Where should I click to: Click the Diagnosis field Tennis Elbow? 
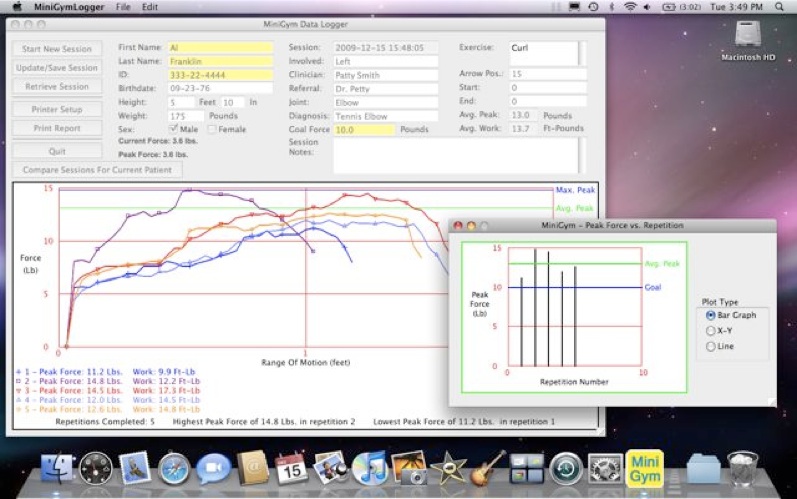pyautogui.click(x=386, y=116)
